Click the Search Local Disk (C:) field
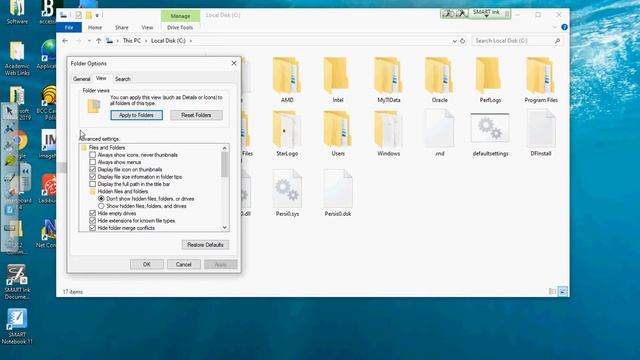 click(517, 41)
